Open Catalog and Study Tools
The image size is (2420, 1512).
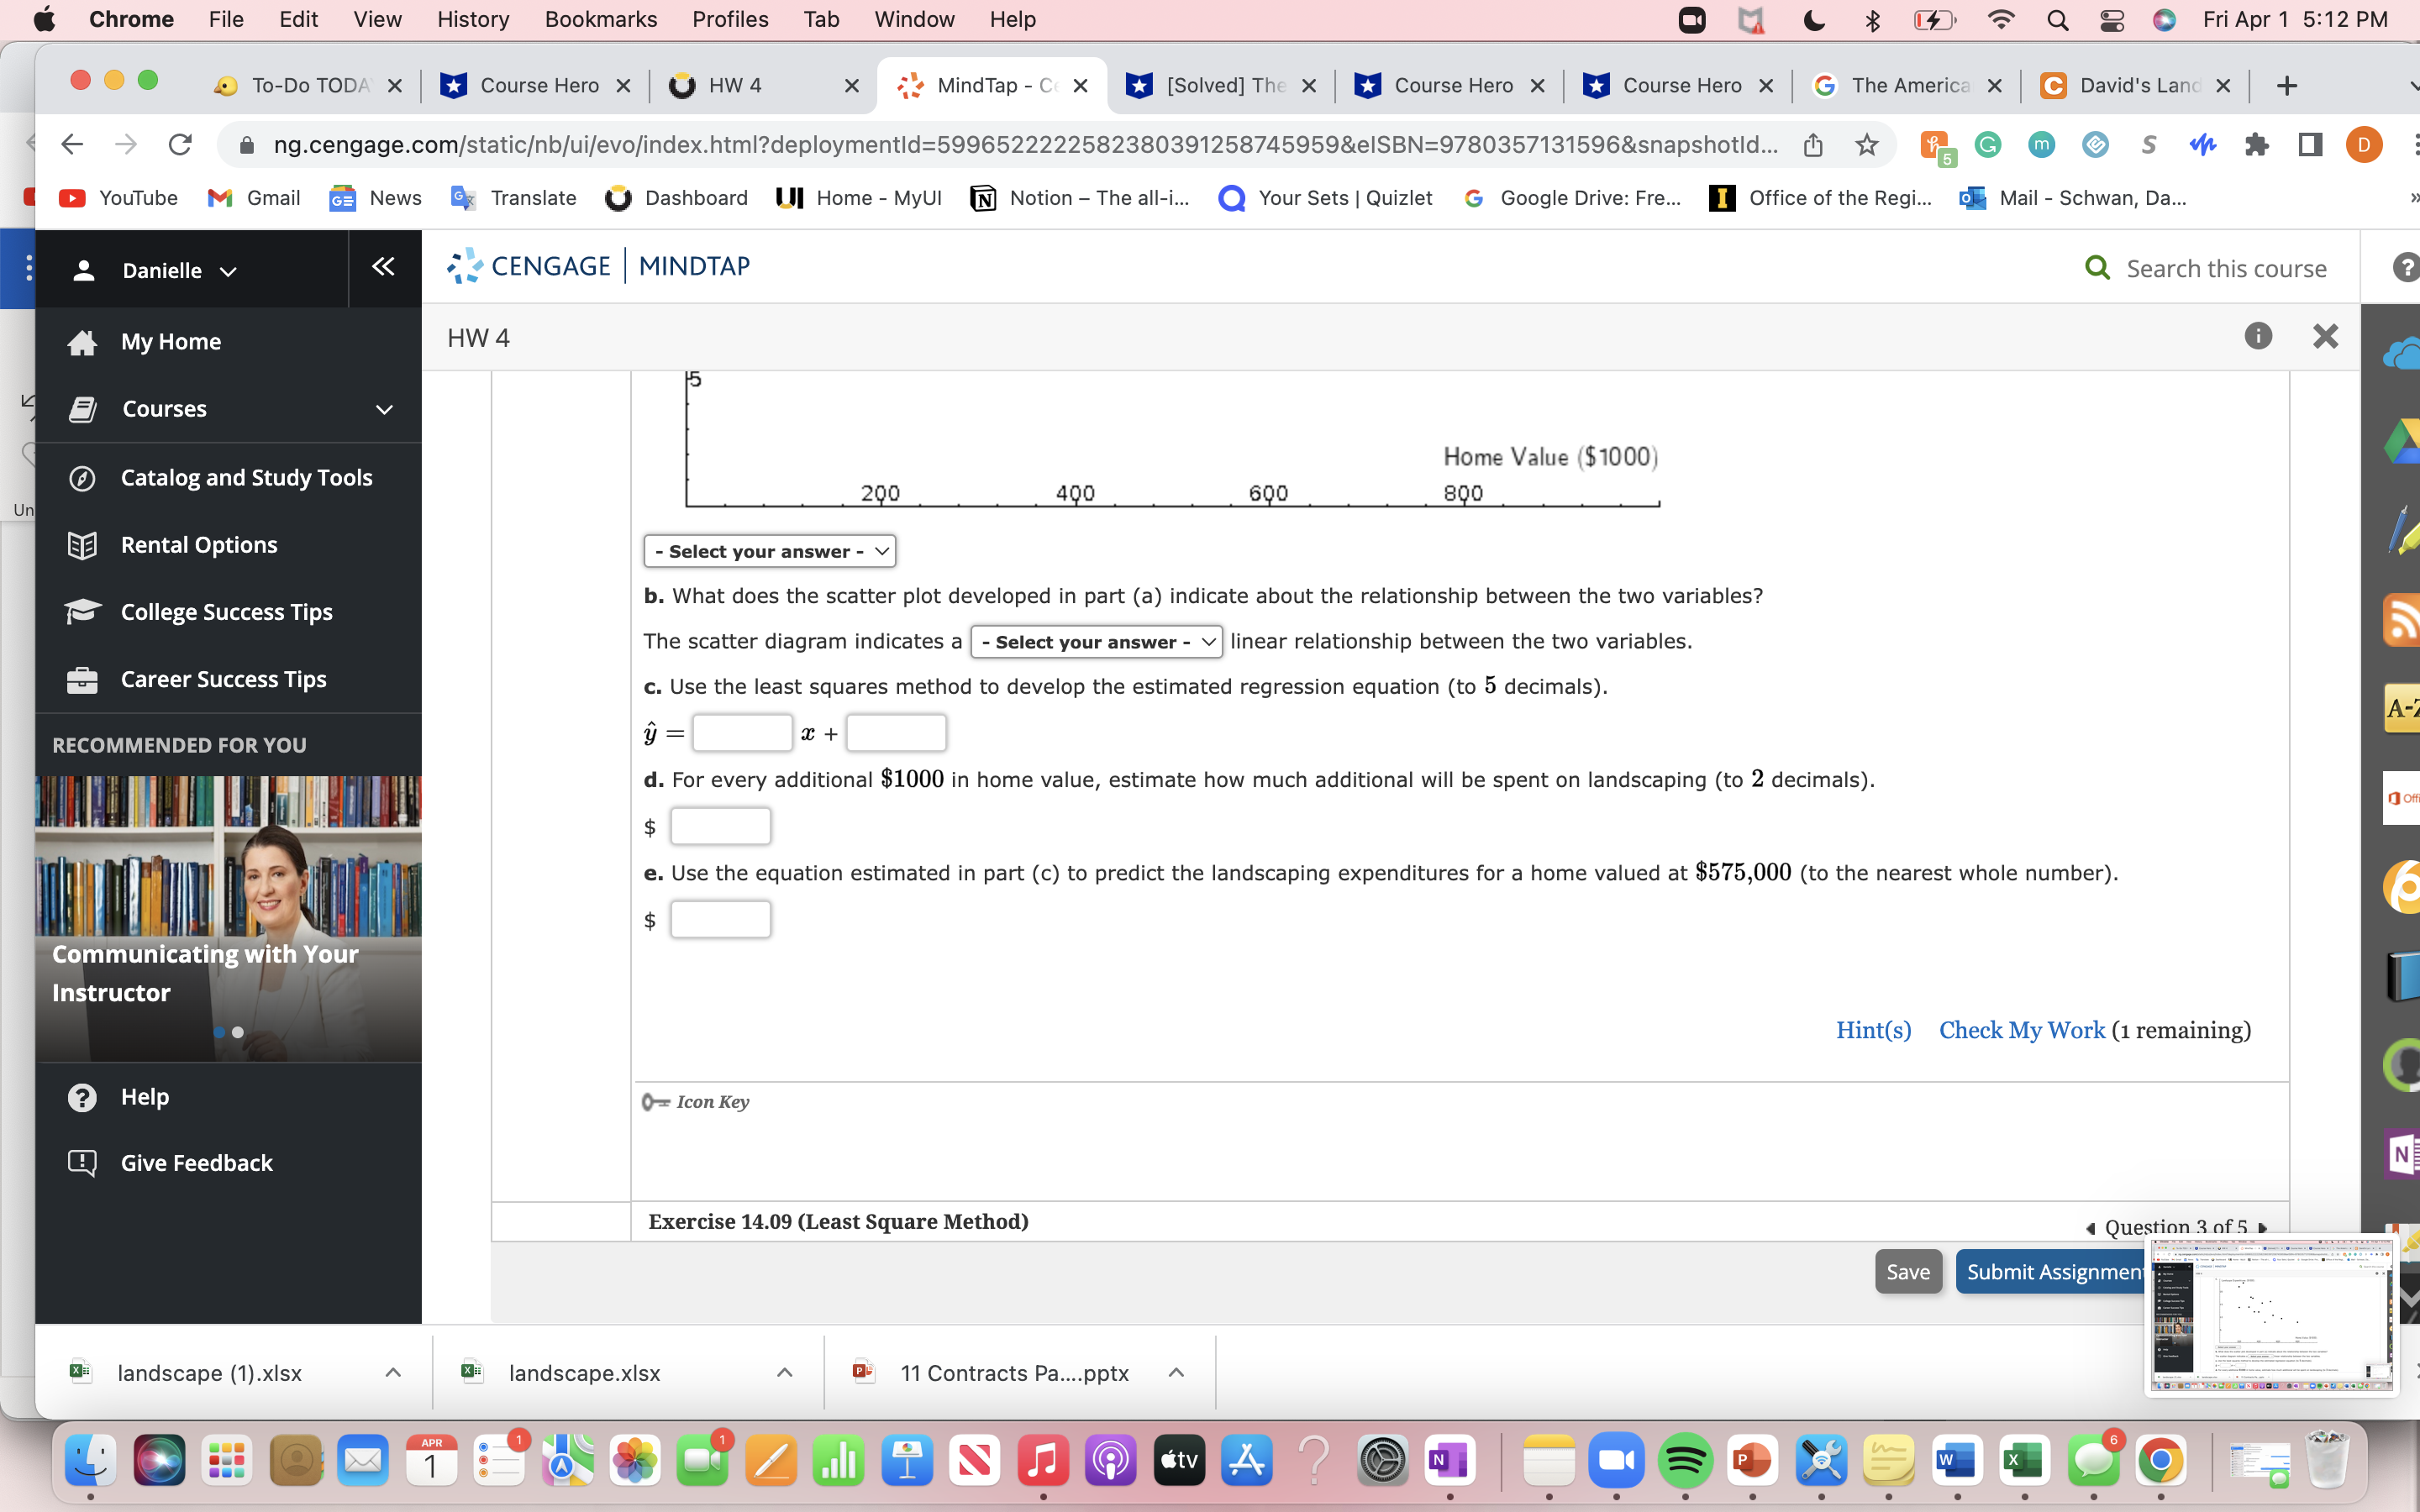(246, 478)
